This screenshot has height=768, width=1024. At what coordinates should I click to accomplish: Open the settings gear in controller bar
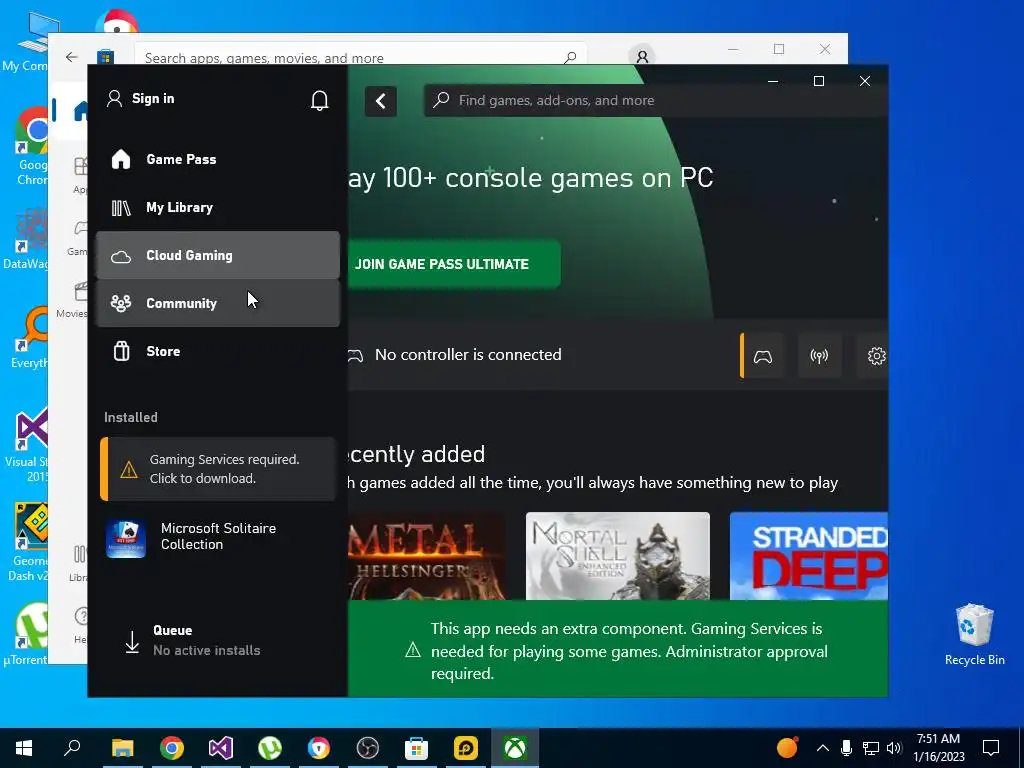click(876, 356)
